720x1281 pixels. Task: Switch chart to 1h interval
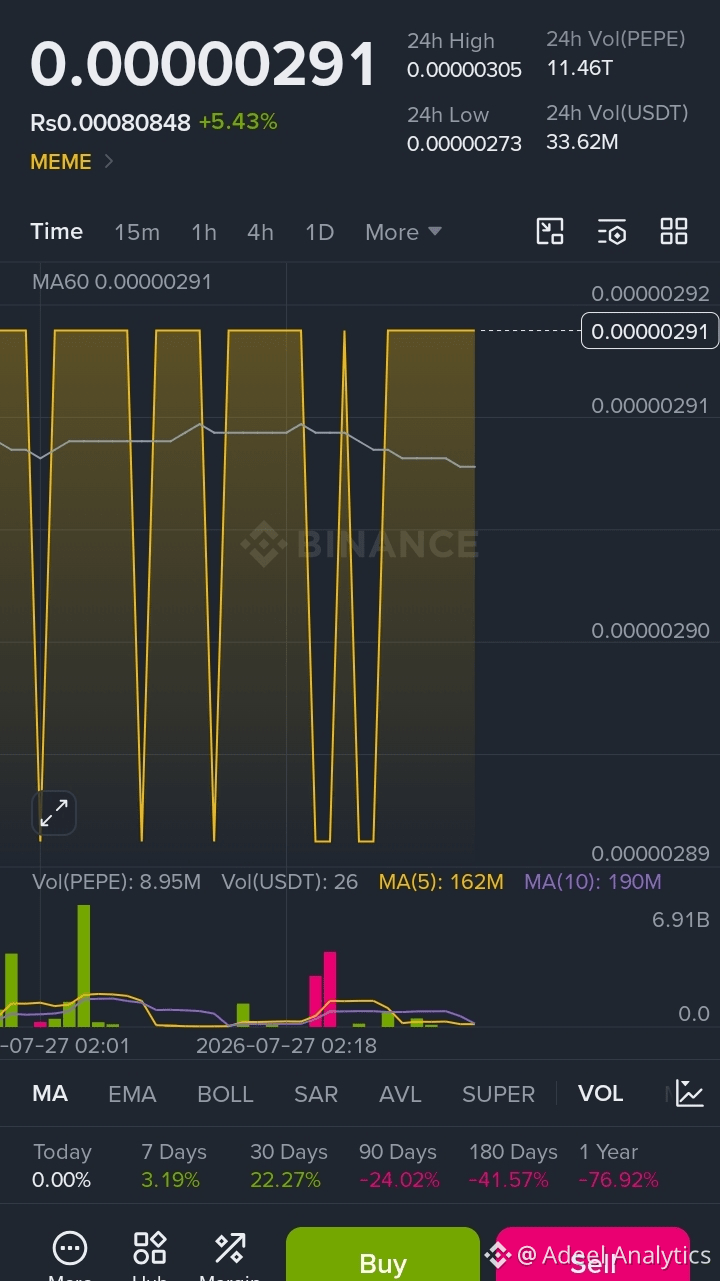(x=204, y=232)
